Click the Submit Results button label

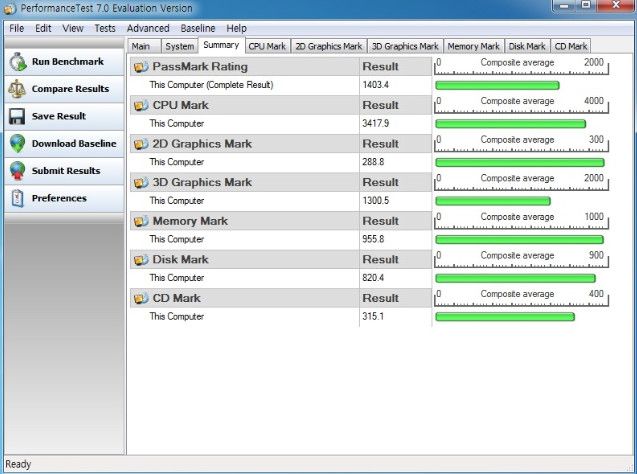point(66,171)
